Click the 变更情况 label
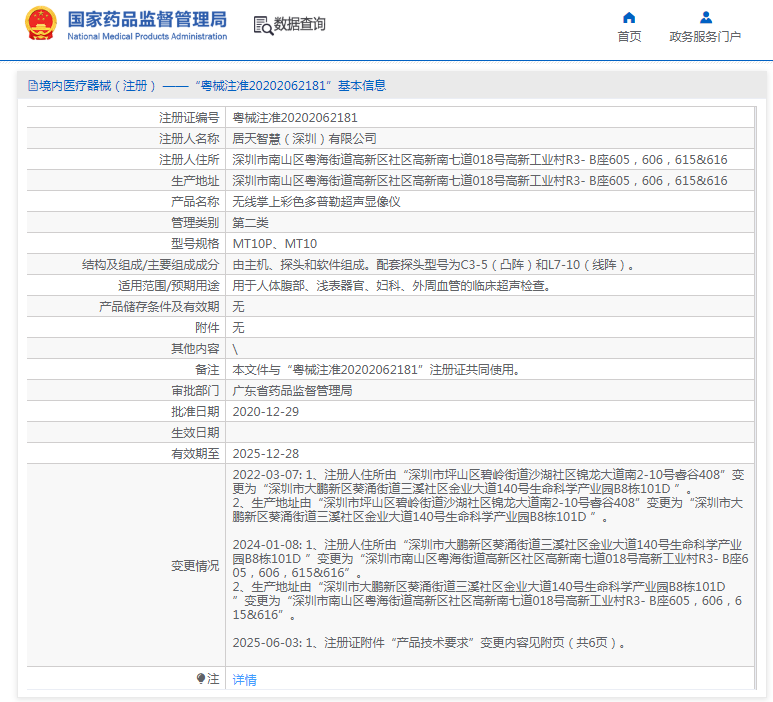The width and height of the screenshot is (773, 702). tap(195, 565)
